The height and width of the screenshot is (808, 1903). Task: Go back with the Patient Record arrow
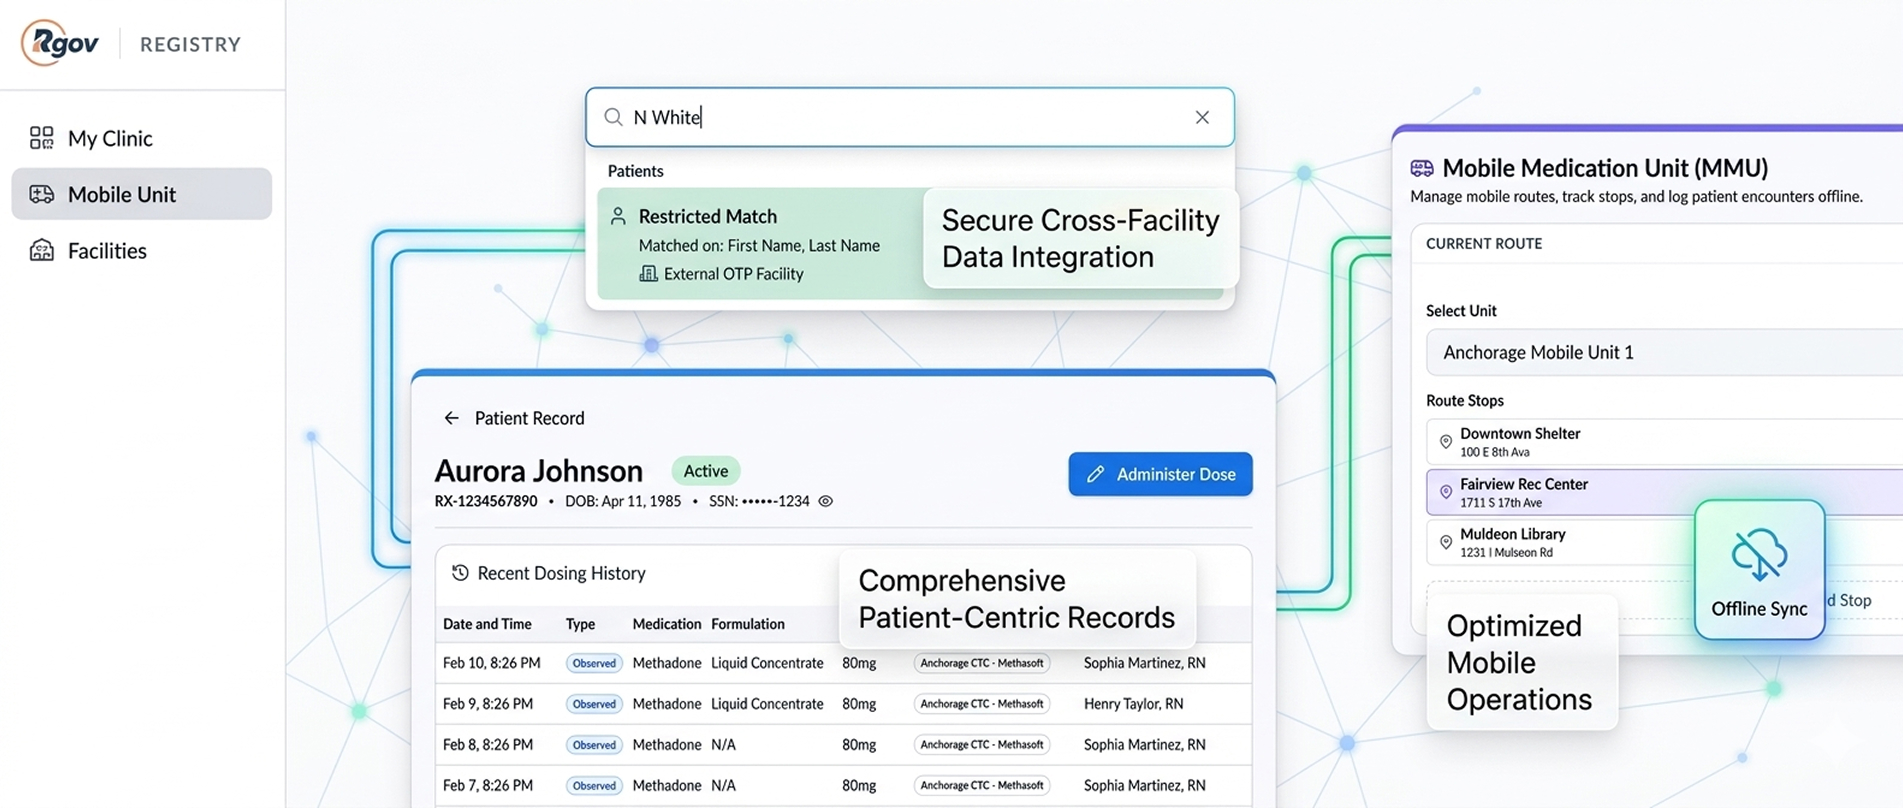tap(451, 418)
